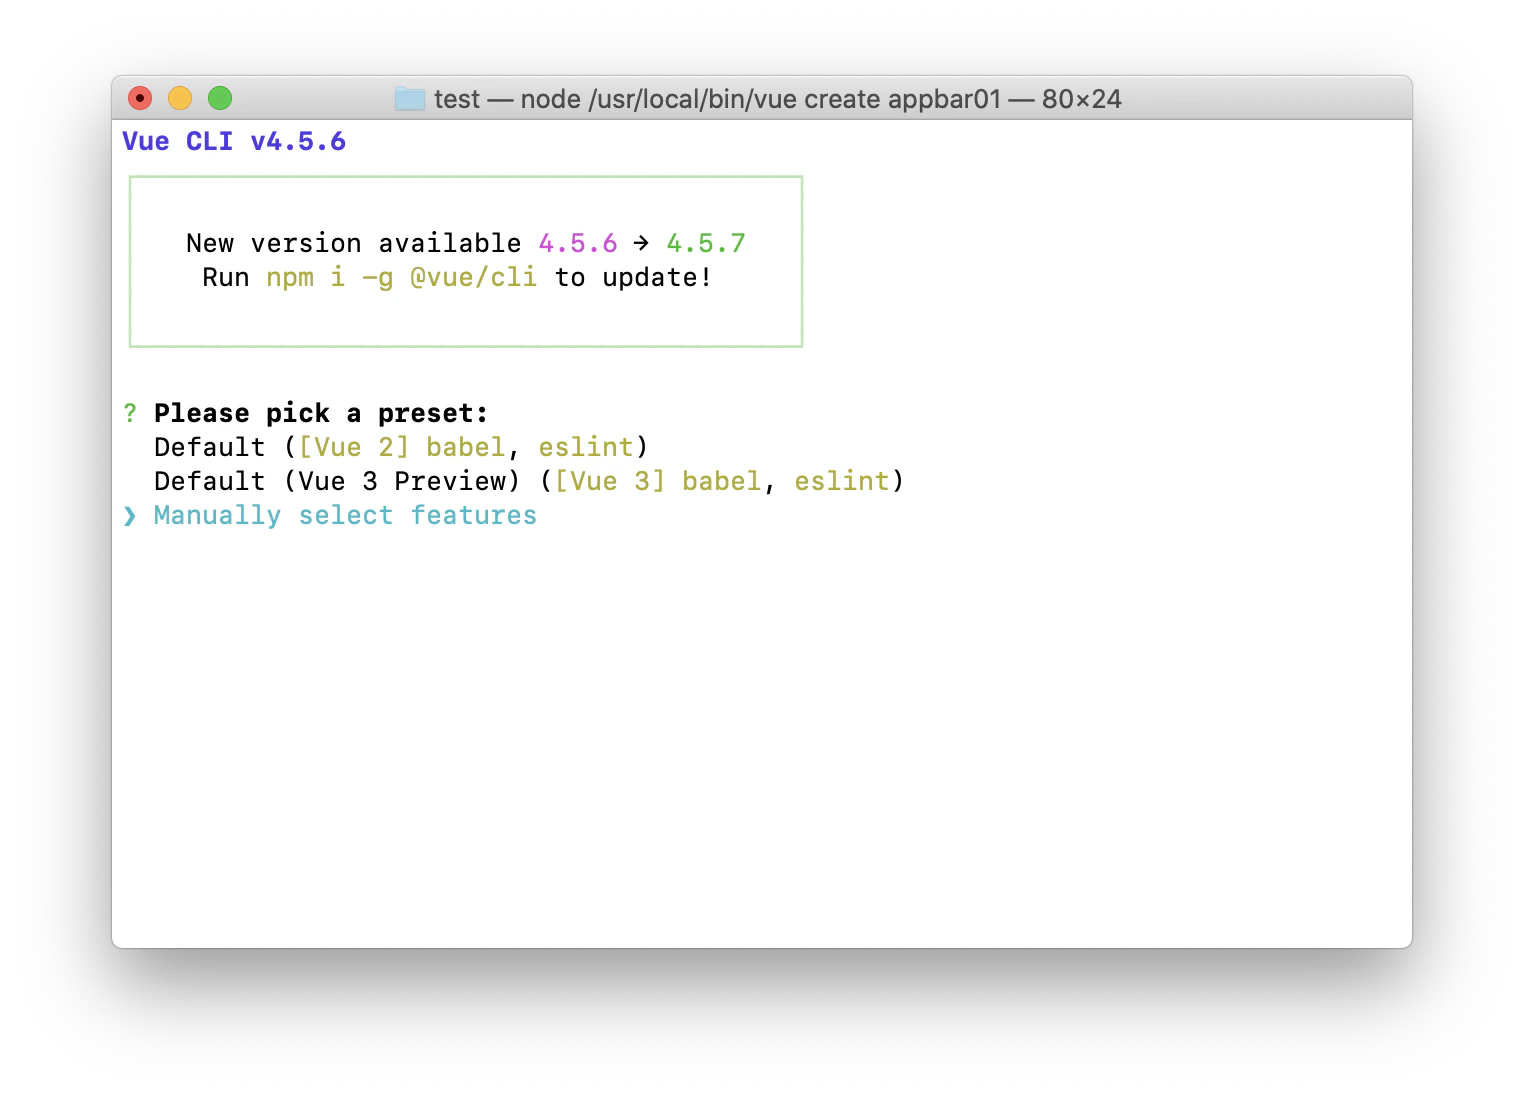Select the cyan arrow selection indicator
Image resolution: width=1524 pixels, height=1096 pixels.
pyautogui.click(x=130, y=515)
